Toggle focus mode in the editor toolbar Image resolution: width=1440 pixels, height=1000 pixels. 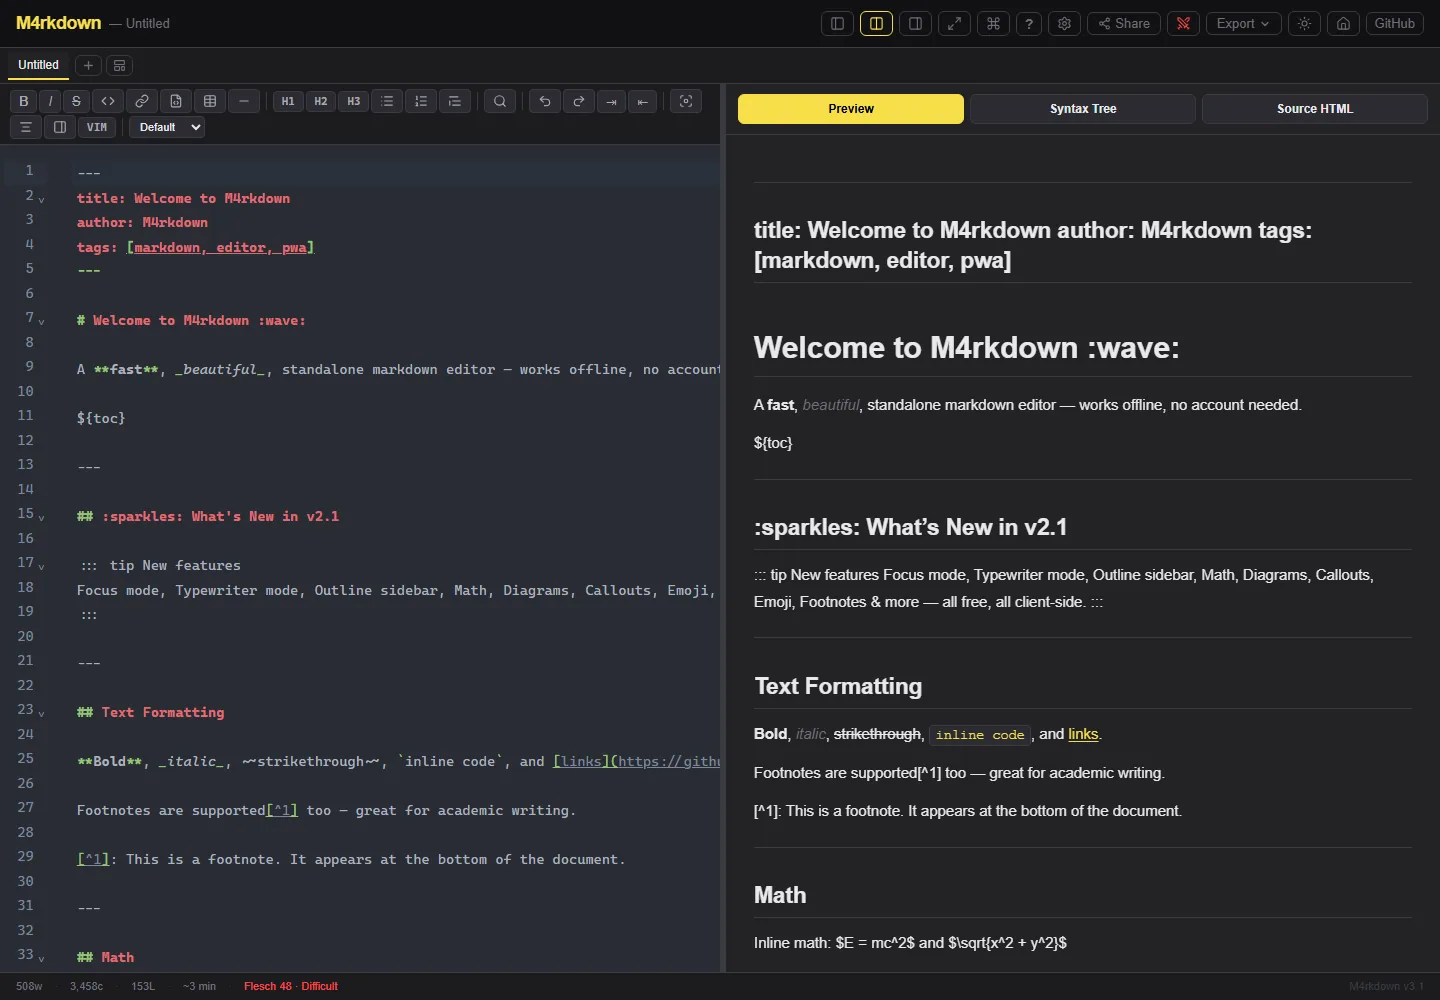(686, 101)
